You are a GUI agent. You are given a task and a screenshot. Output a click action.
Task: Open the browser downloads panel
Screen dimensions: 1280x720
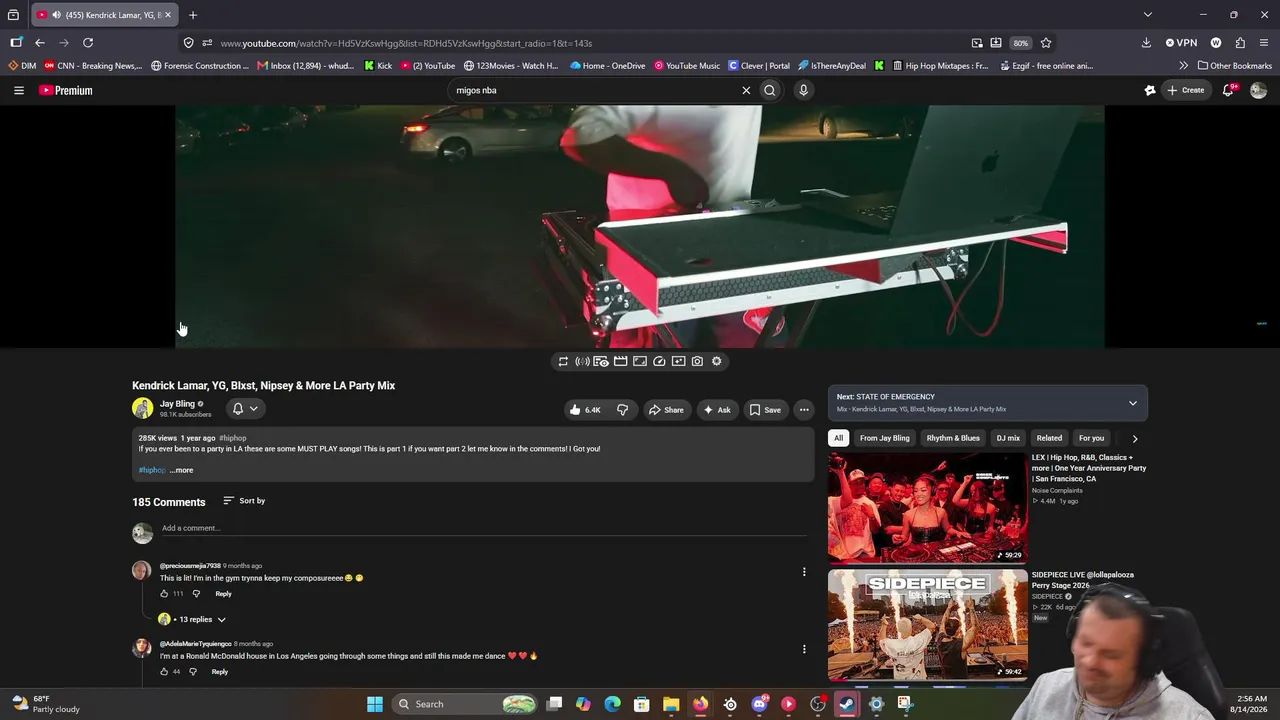click(x=1146, y=43)
